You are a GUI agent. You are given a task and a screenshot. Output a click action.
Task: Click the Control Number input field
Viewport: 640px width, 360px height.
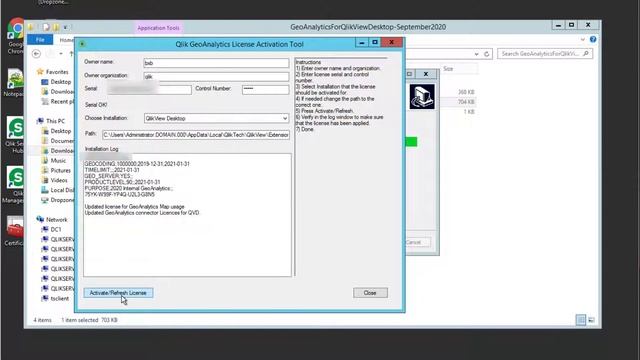[265, 89]
